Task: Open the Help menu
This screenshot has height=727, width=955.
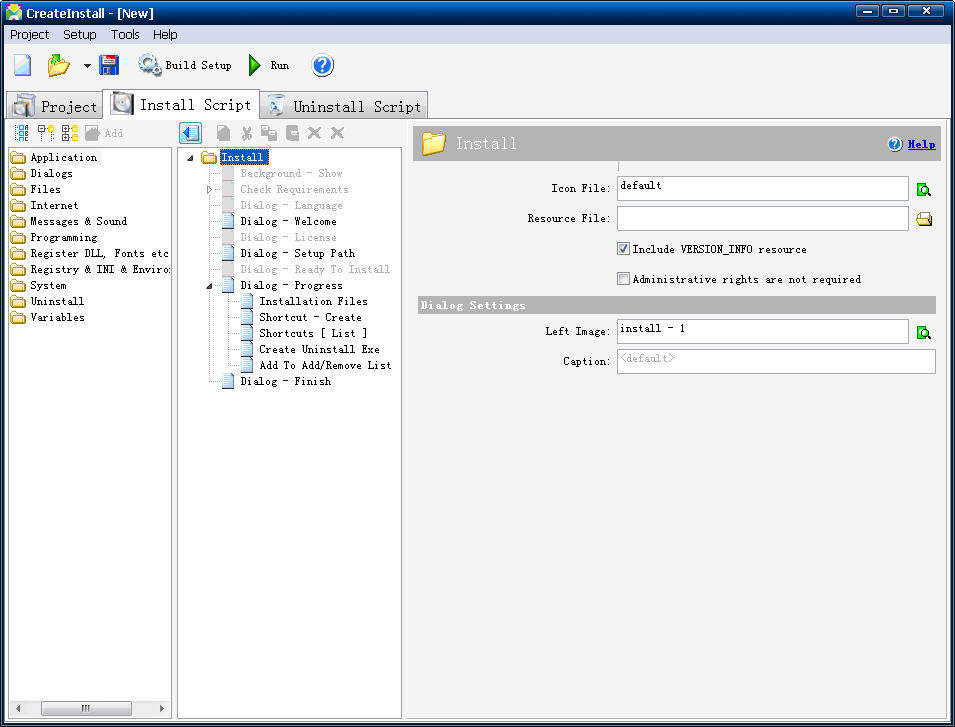Action: 165,35
